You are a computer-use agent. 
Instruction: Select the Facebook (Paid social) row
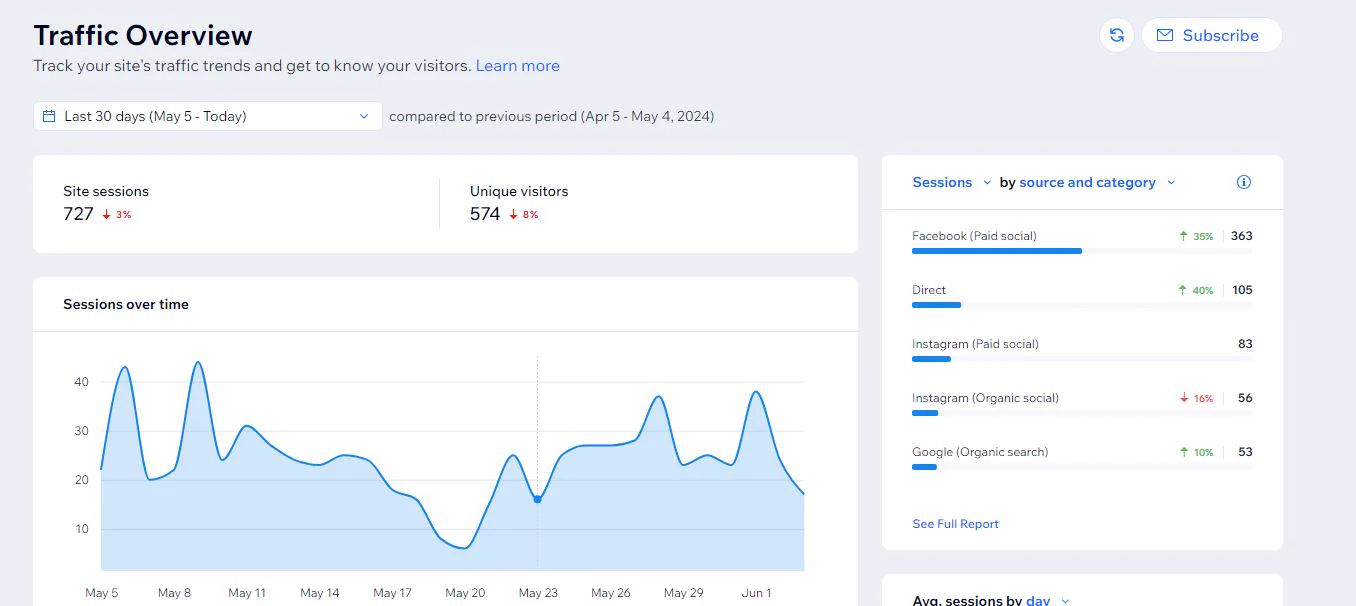[1082, 242]
